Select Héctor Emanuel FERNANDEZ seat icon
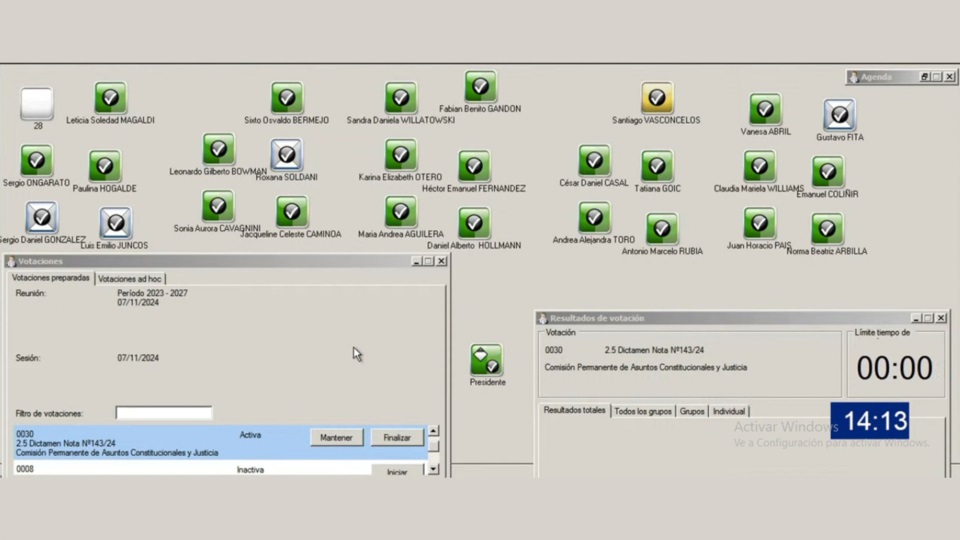 tap(474, 166)
